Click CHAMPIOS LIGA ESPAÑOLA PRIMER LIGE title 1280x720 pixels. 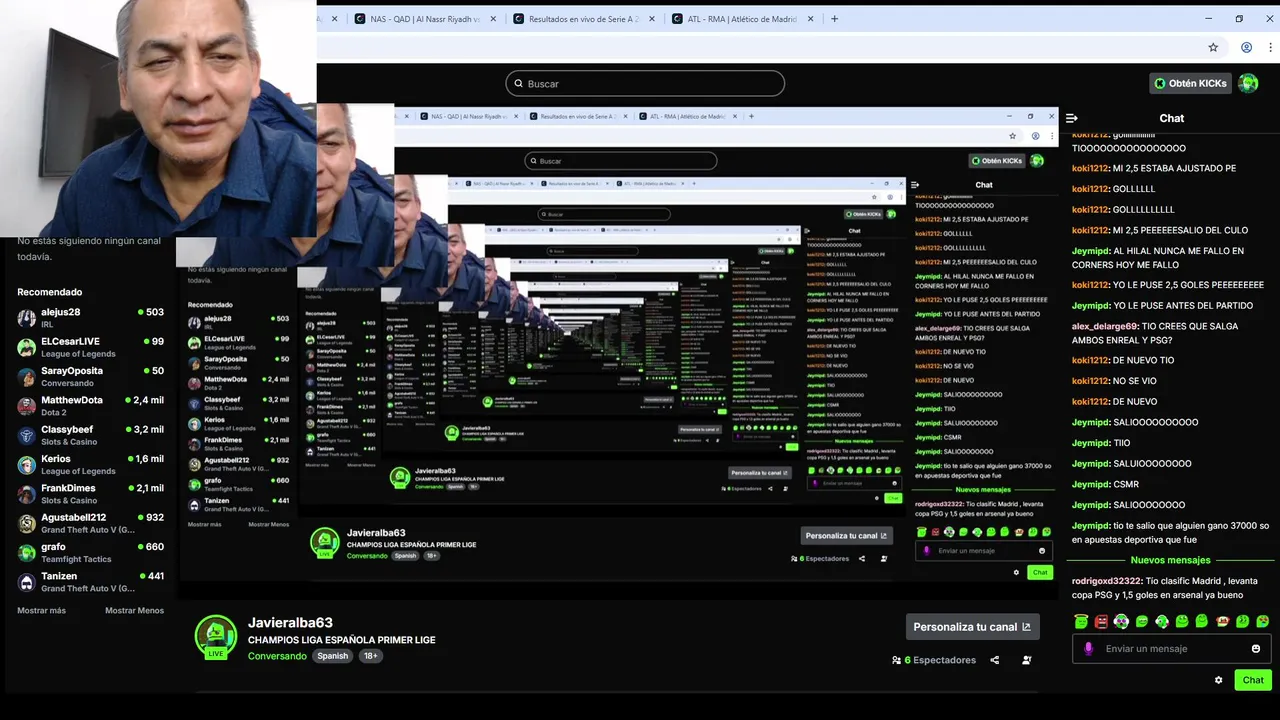point(342,640)
